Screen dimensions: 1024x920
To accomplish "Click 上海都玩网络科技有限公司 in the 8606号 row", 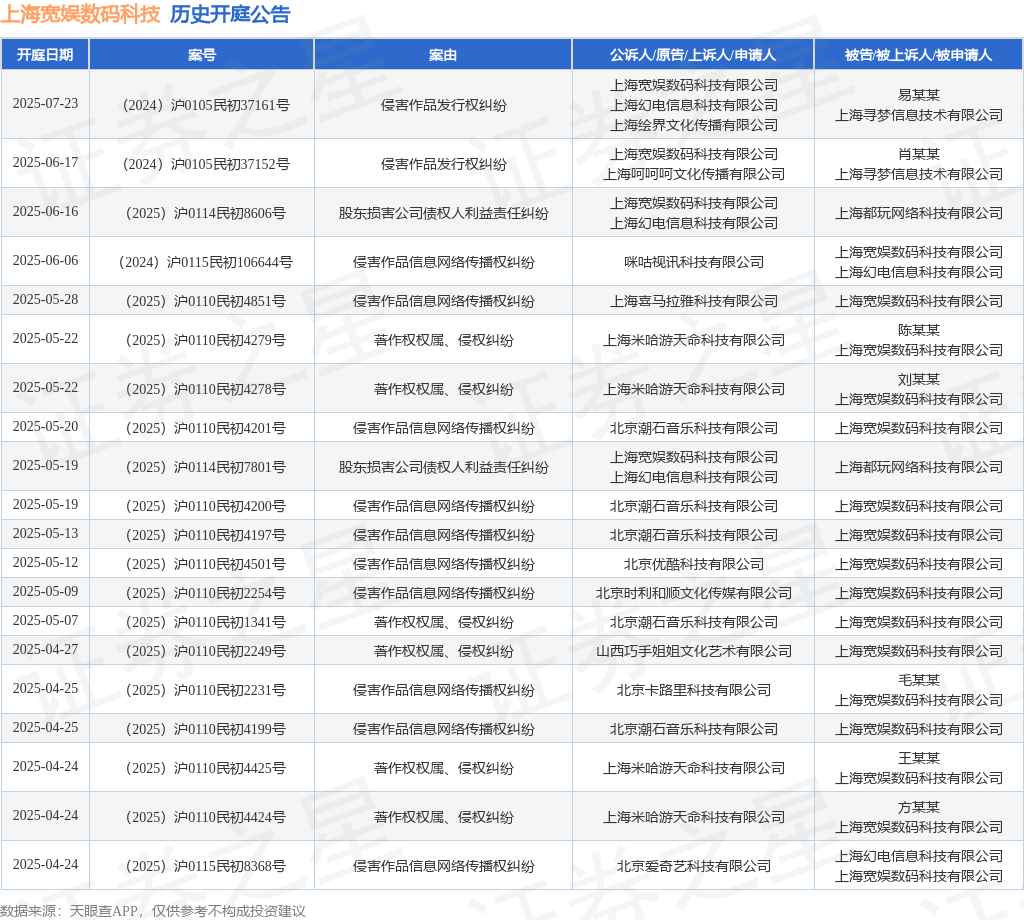I will click(919, 213).
